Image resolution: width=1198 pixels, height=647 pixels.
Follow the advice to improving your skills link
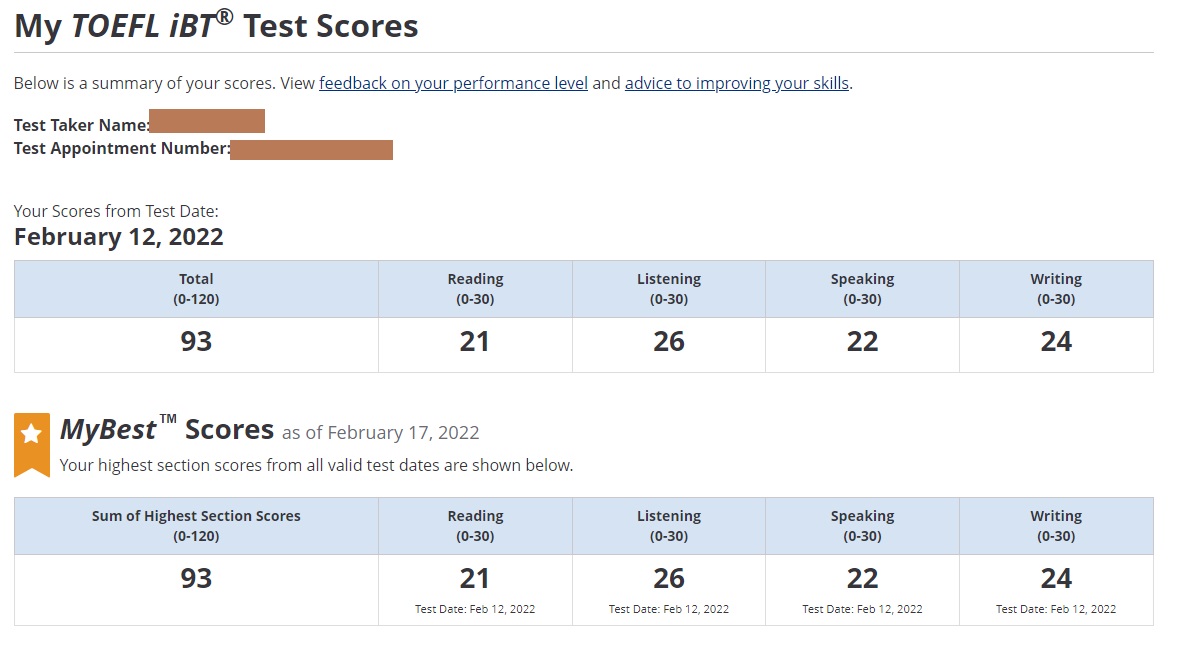737,84
